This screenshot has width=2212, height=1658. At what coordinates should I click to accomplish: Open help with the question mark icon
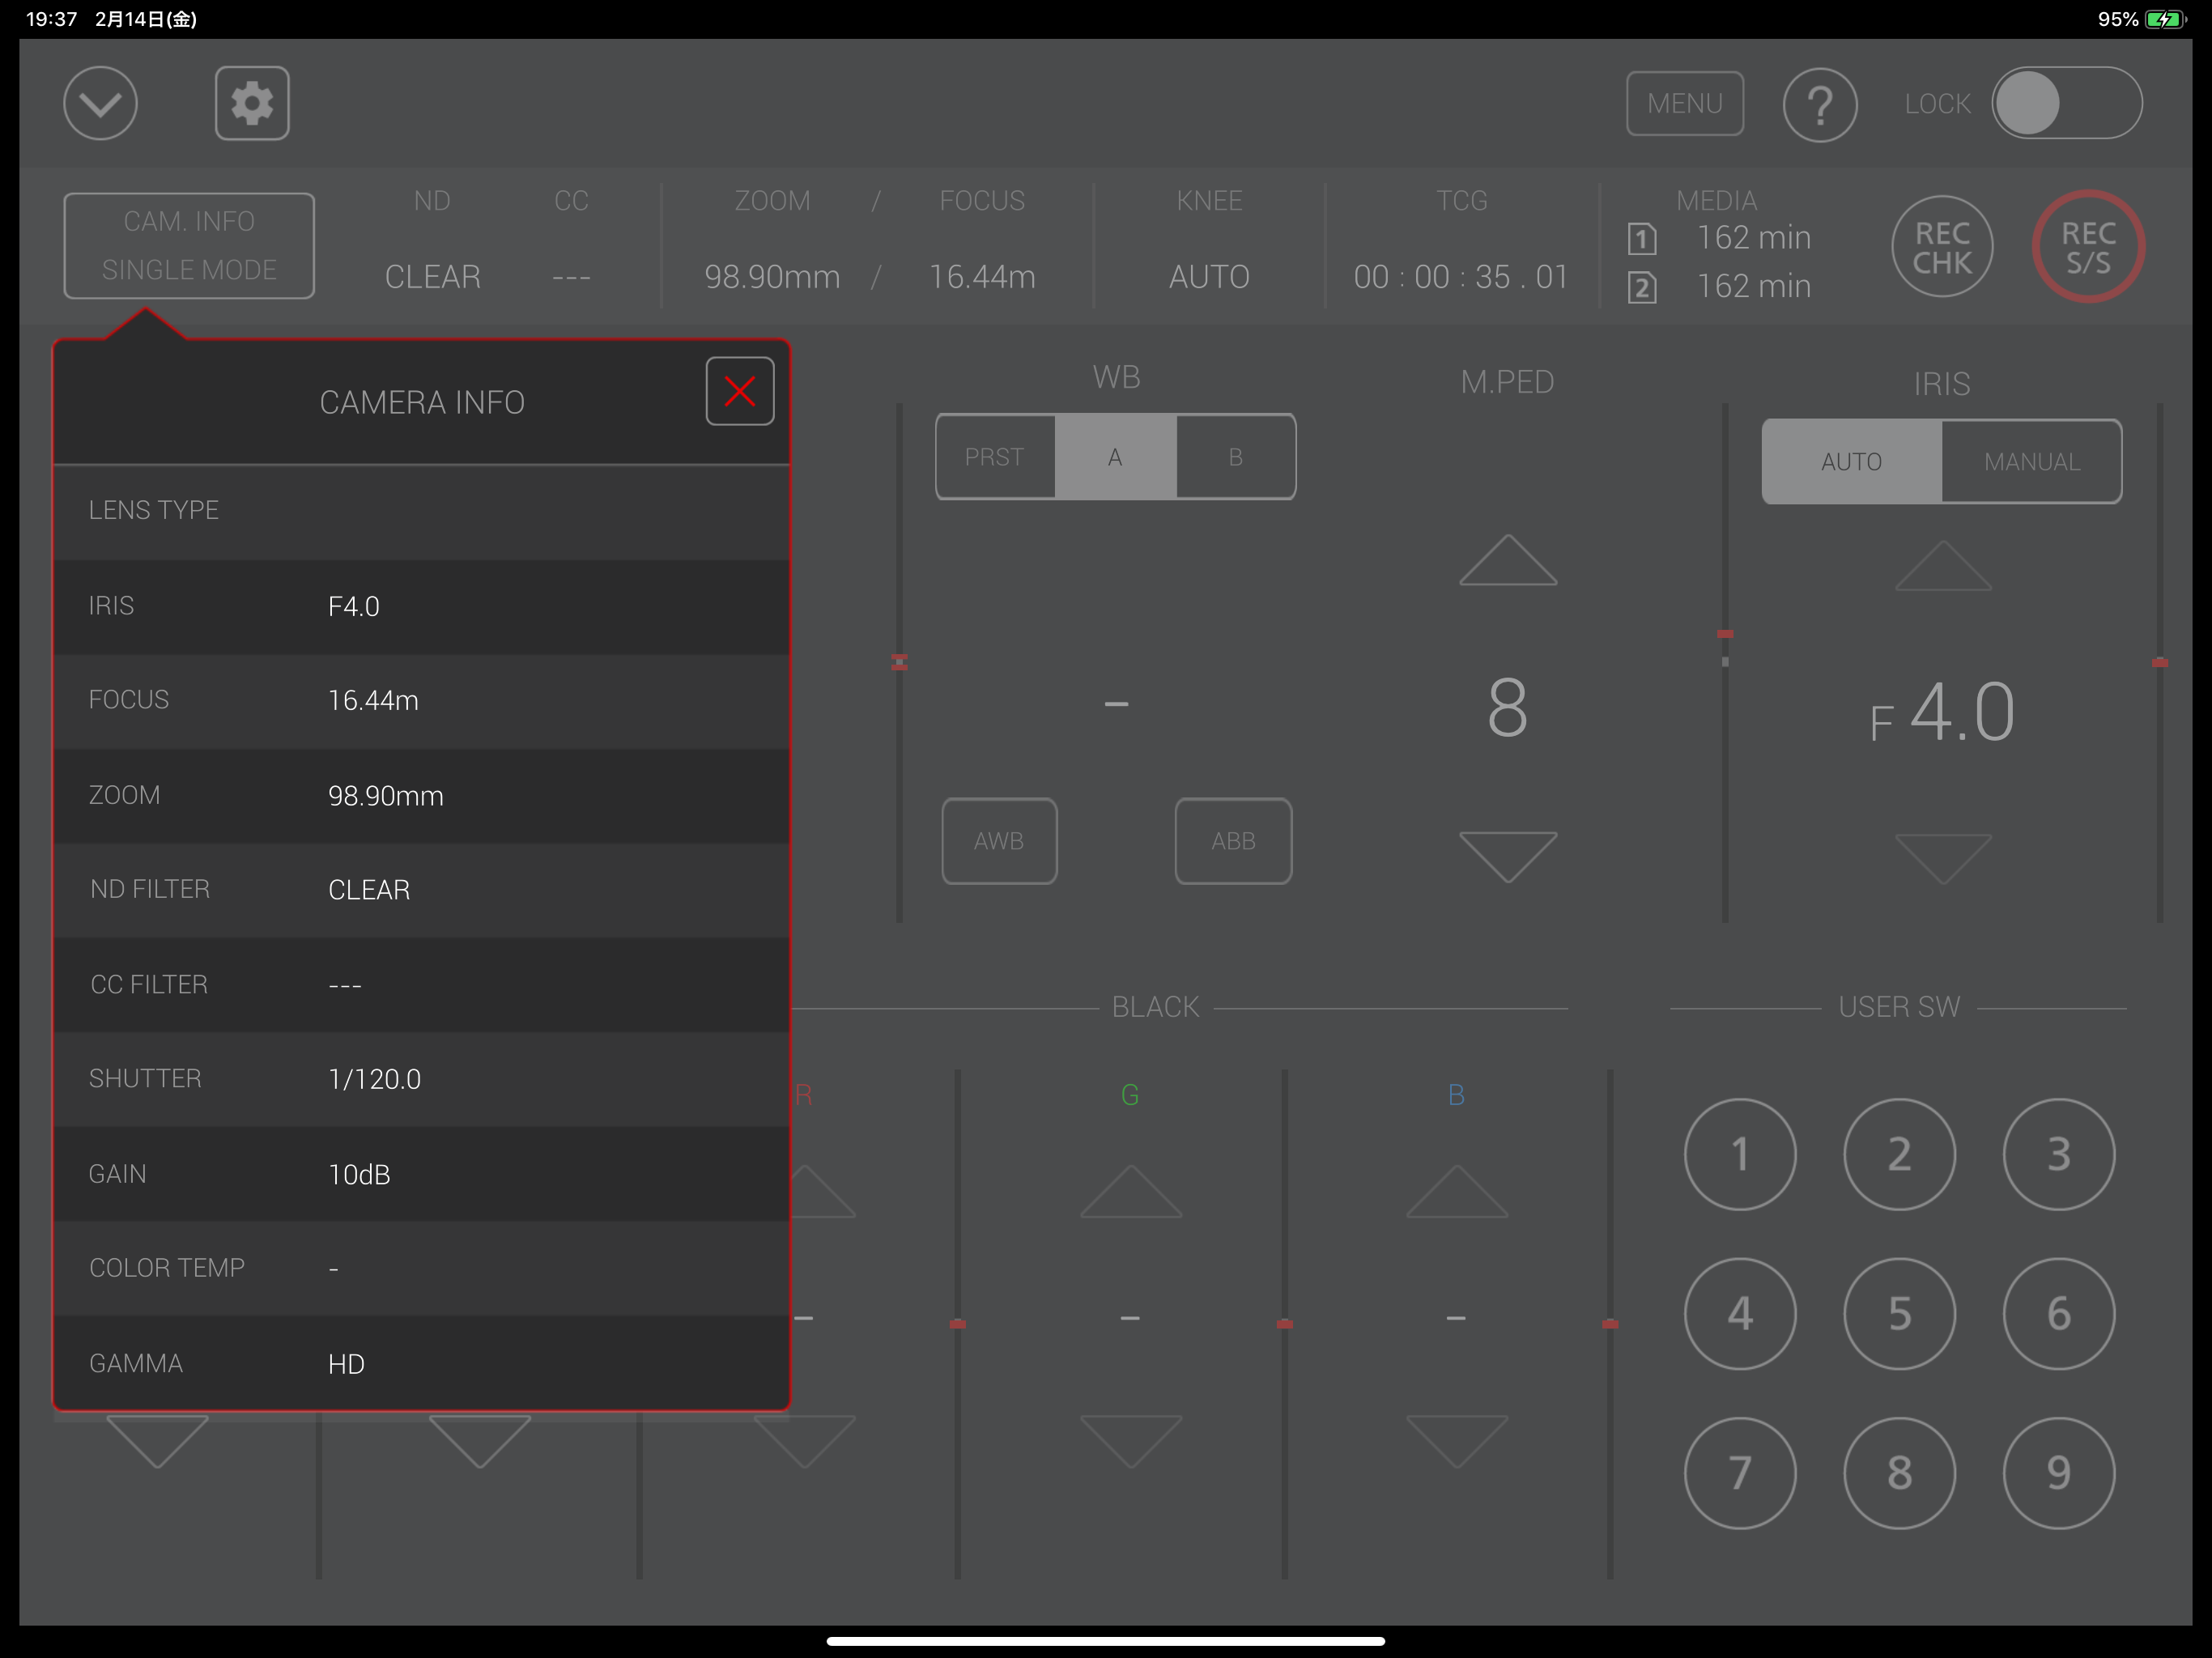1819,104
